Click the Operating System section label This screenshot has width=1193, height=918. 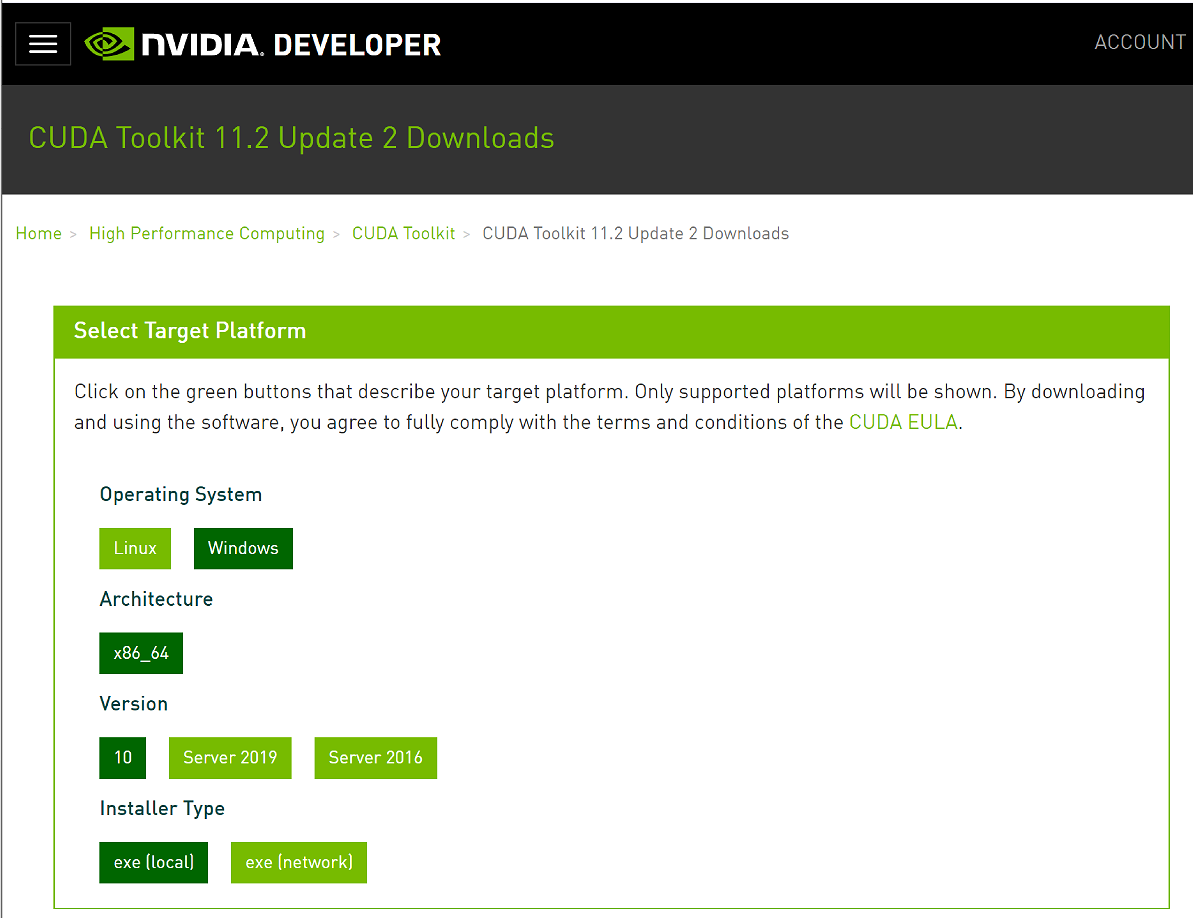click(x=180, y=494)
